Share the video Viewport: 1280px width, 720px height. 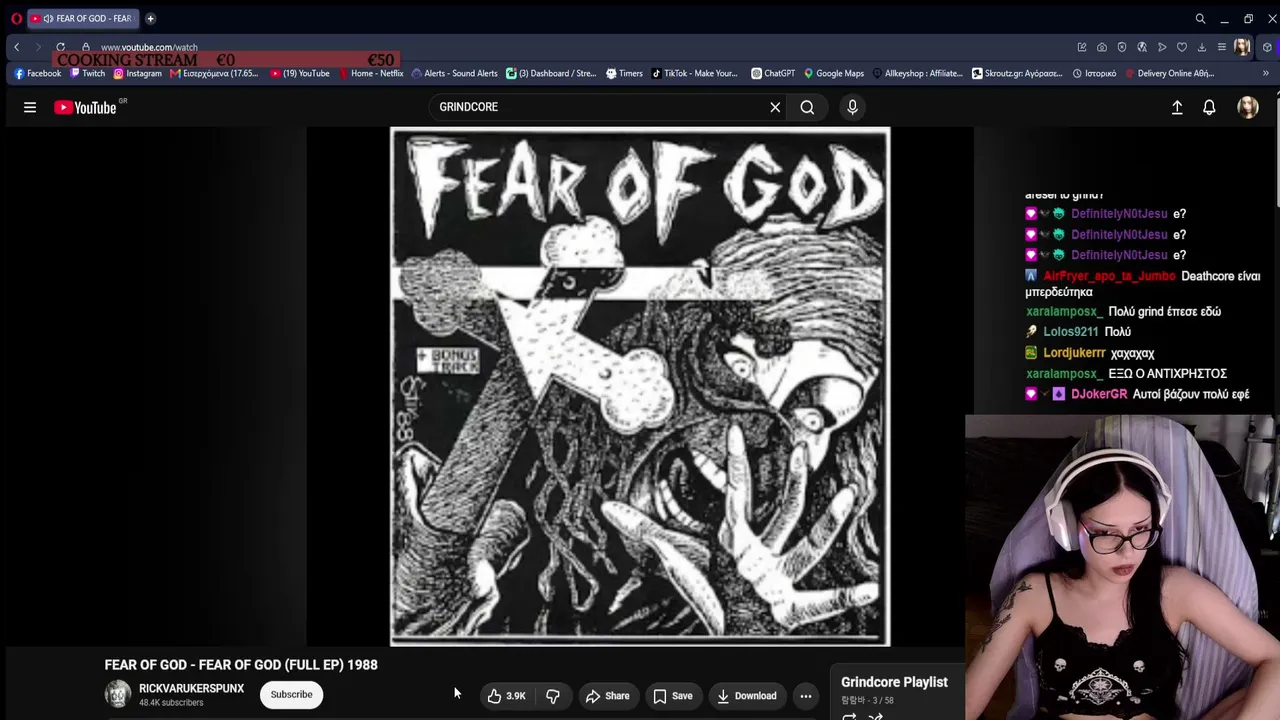pos(607,696)
